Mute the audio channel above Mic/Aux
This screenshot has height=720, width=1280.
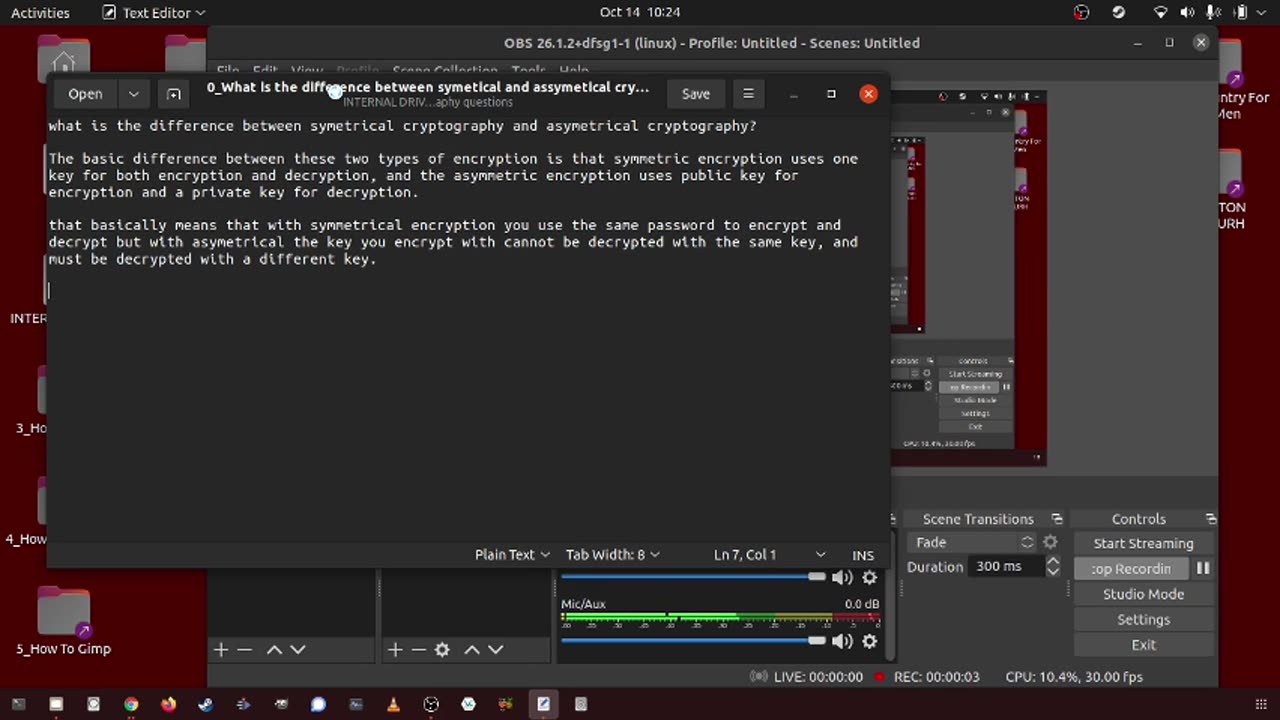842,577
